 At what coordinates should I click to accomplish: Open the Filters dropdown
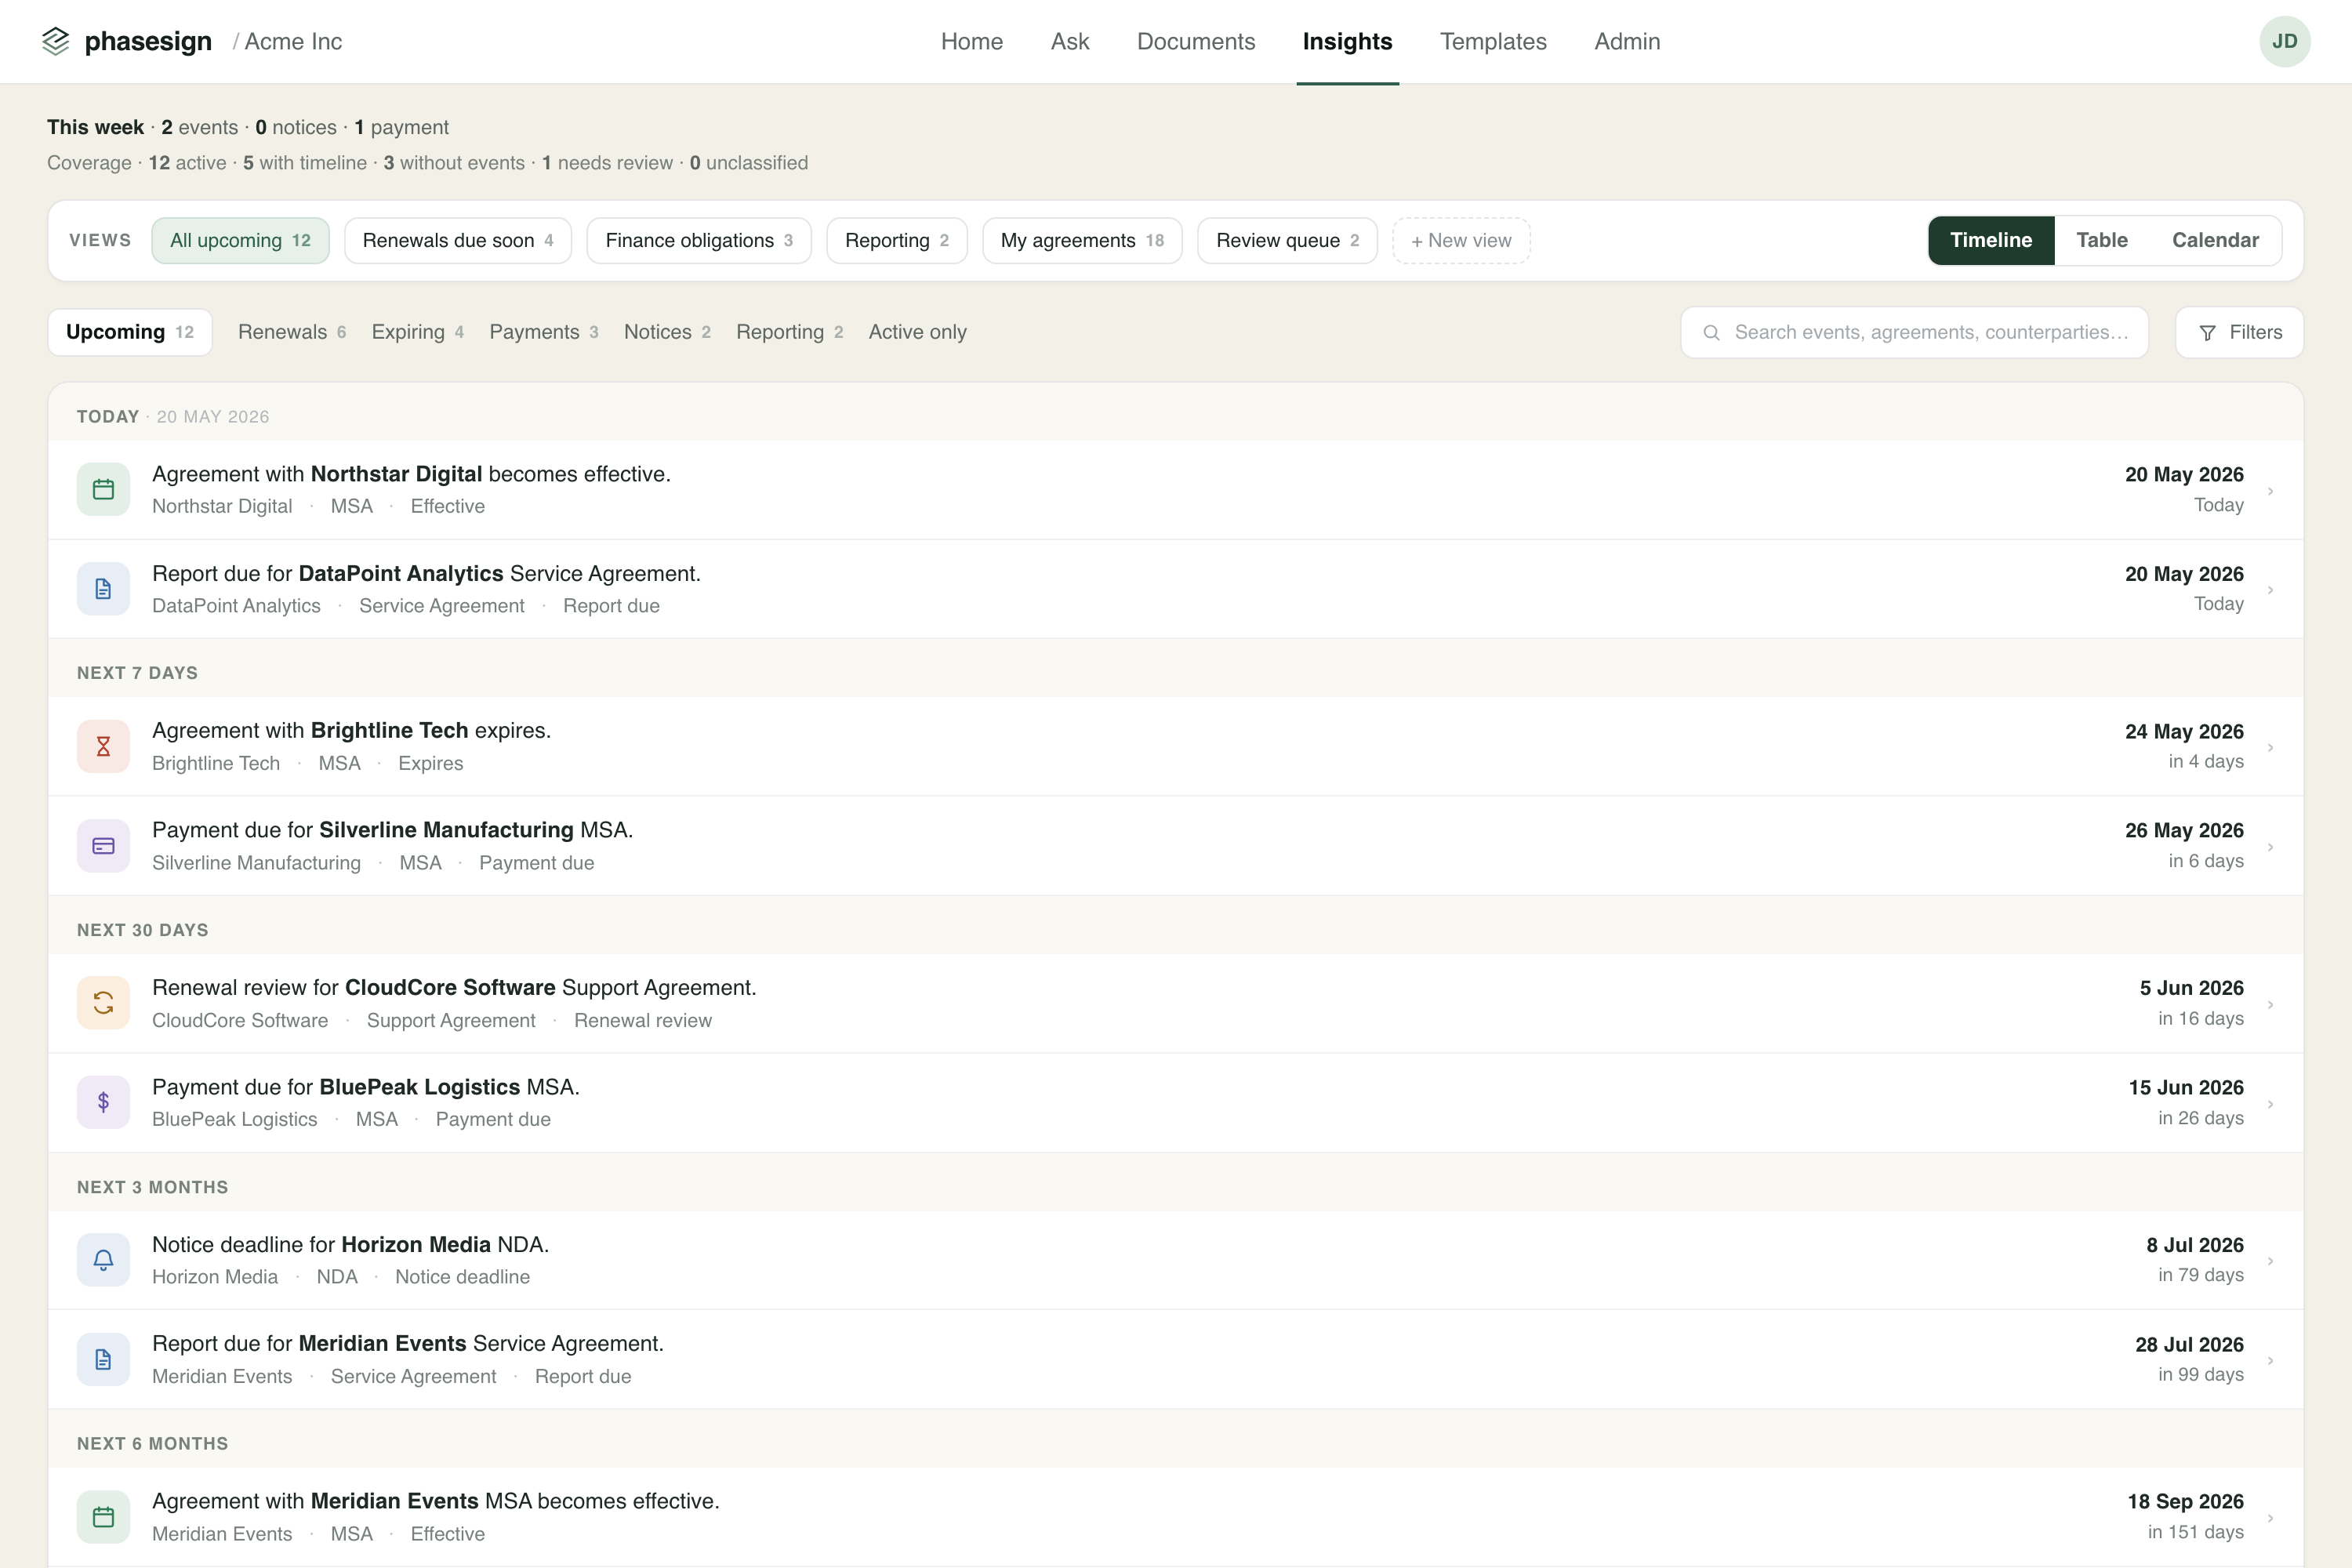coord(2239,332)
